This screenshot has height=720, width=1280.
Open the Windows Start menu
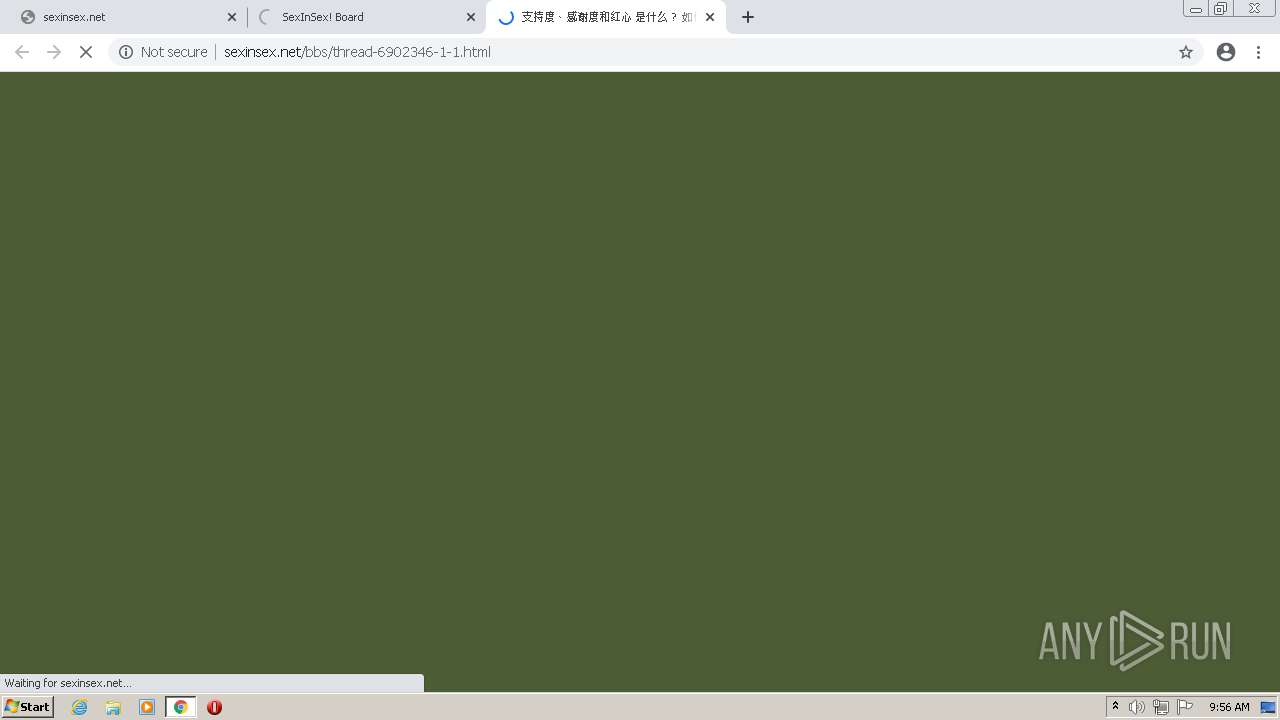coord(28,707)
